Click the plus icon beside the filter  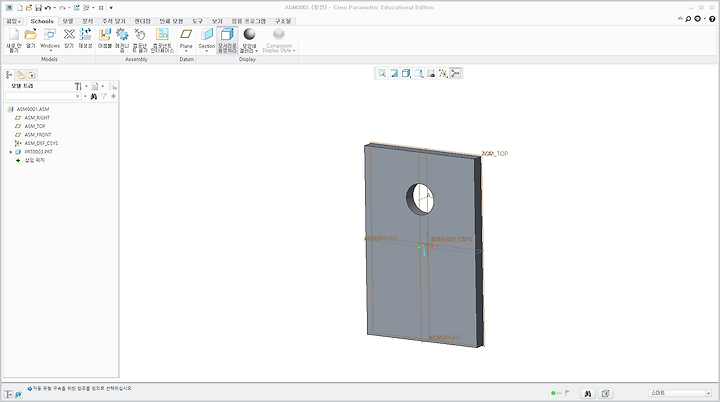coord(113,96)
